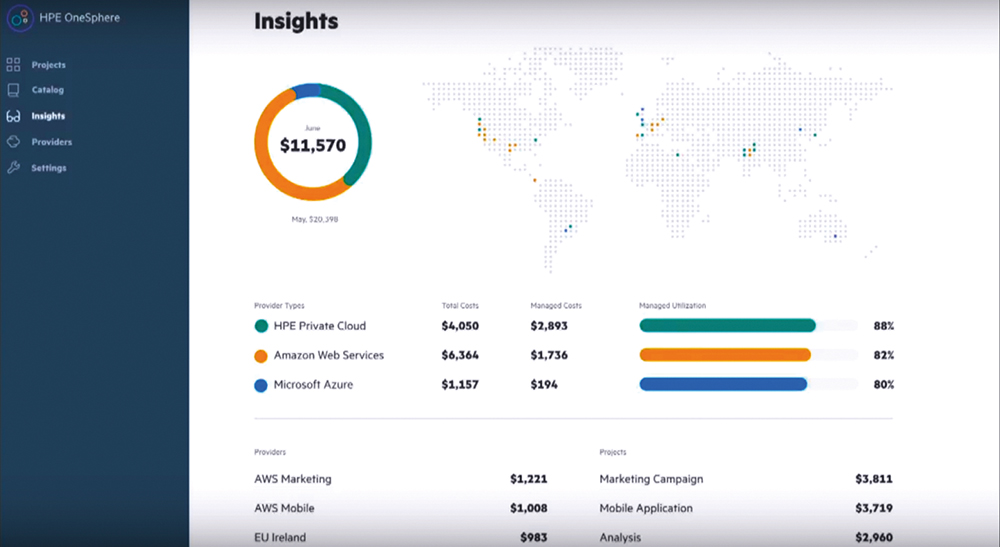Click the Microsoft Azure utilization bar
The image size is (1000, 547).
click(x=748, y=384)
